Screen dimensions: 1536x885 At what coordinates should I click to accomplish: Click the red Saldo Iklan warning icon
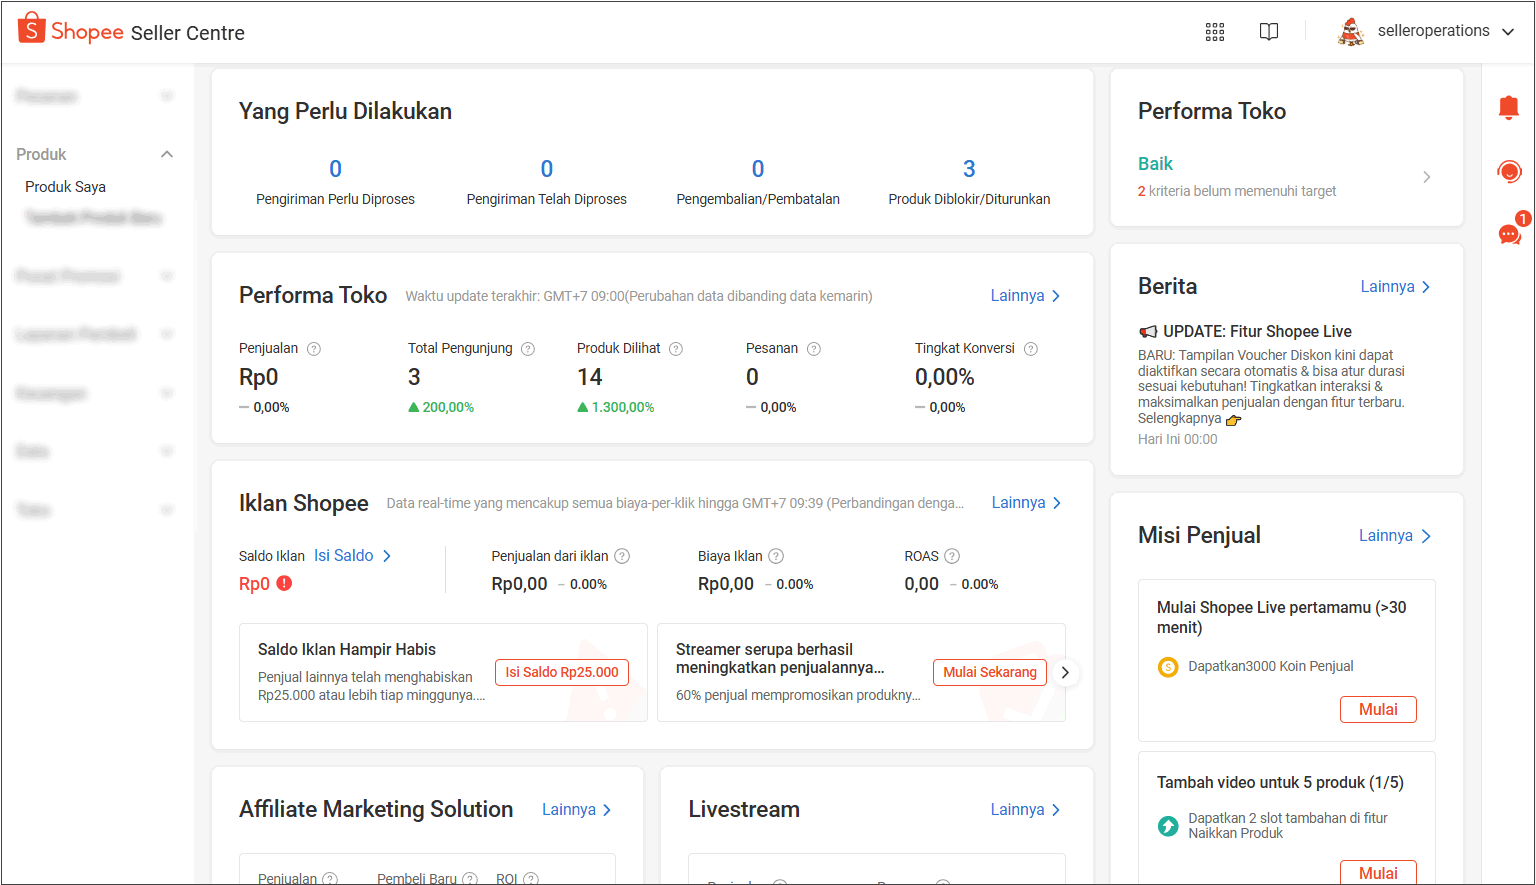click(284, 583)
